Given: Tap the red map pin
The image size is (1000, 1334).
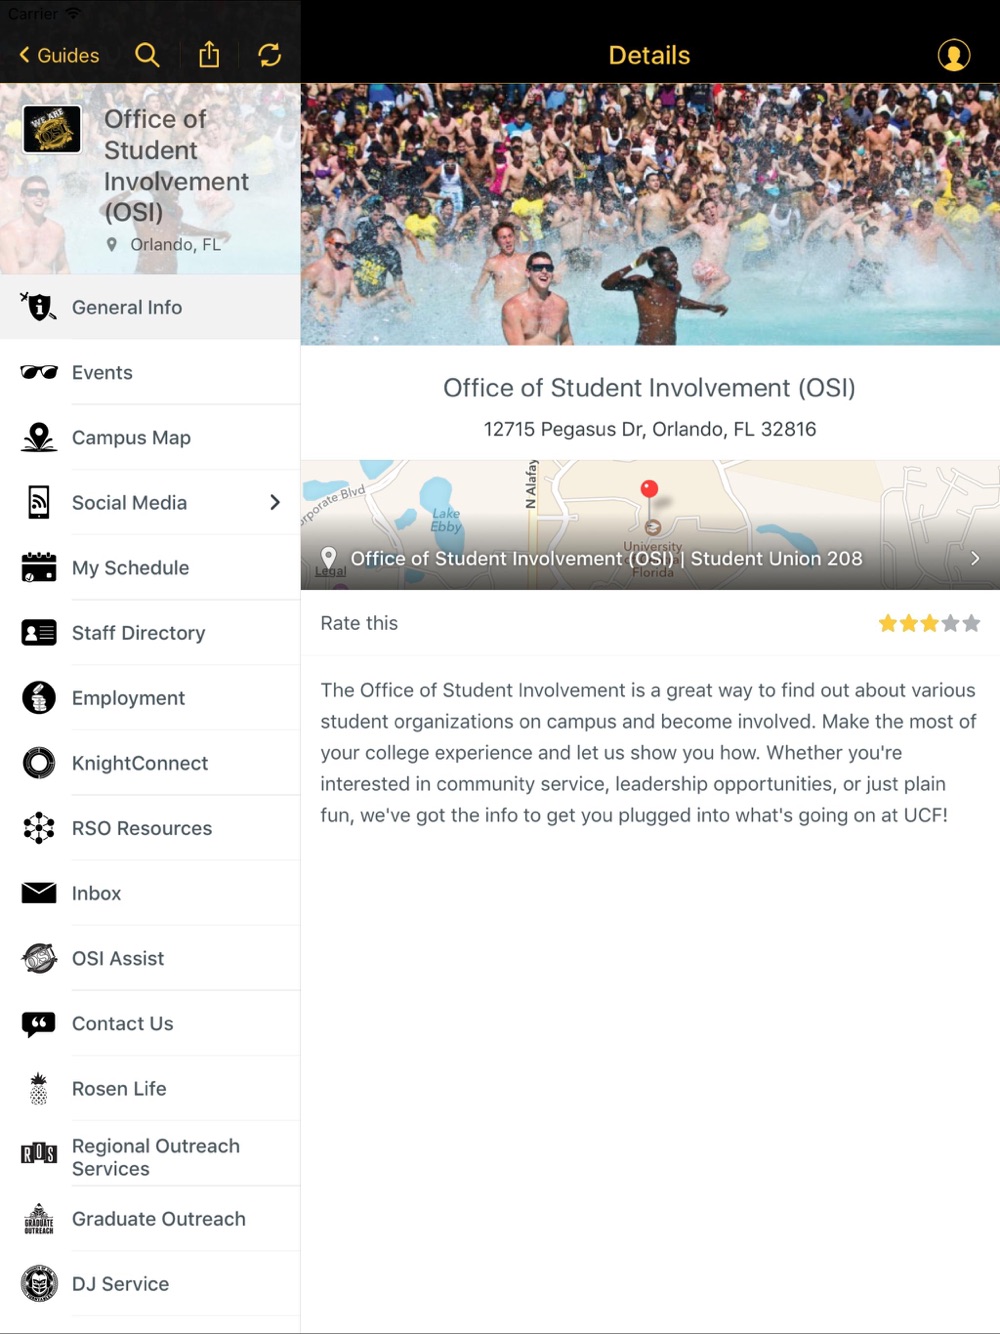Looking at the screenshot, I should tap(649, 489).
